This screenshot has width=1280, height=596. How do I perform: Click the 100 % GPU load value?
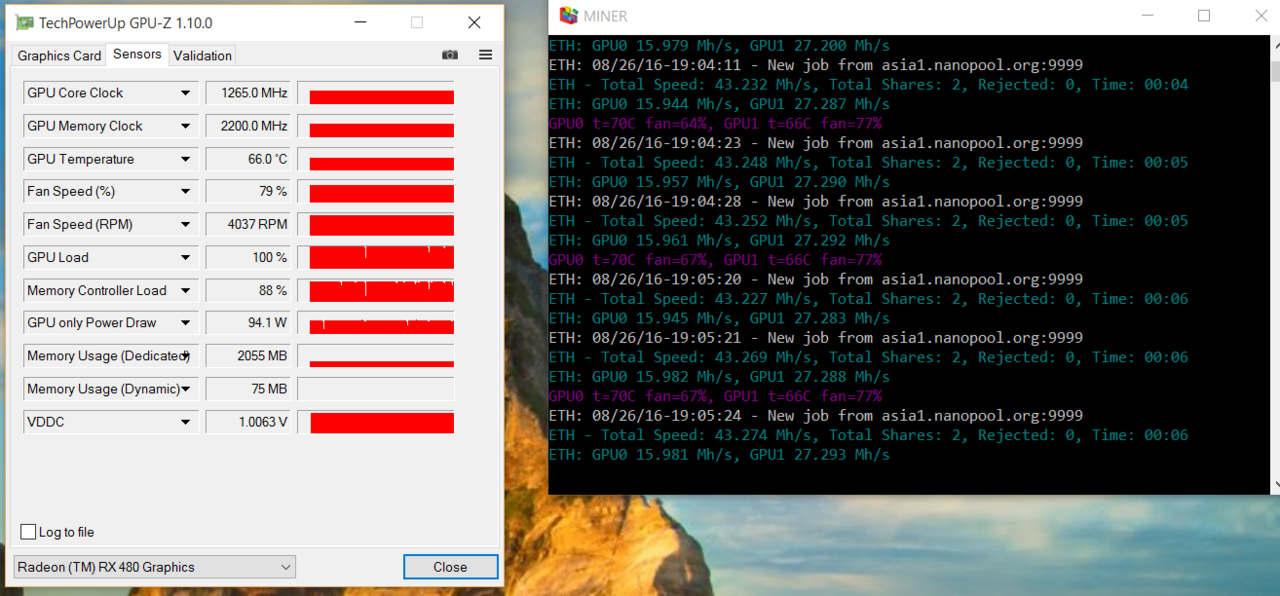[x=248, y=257]
